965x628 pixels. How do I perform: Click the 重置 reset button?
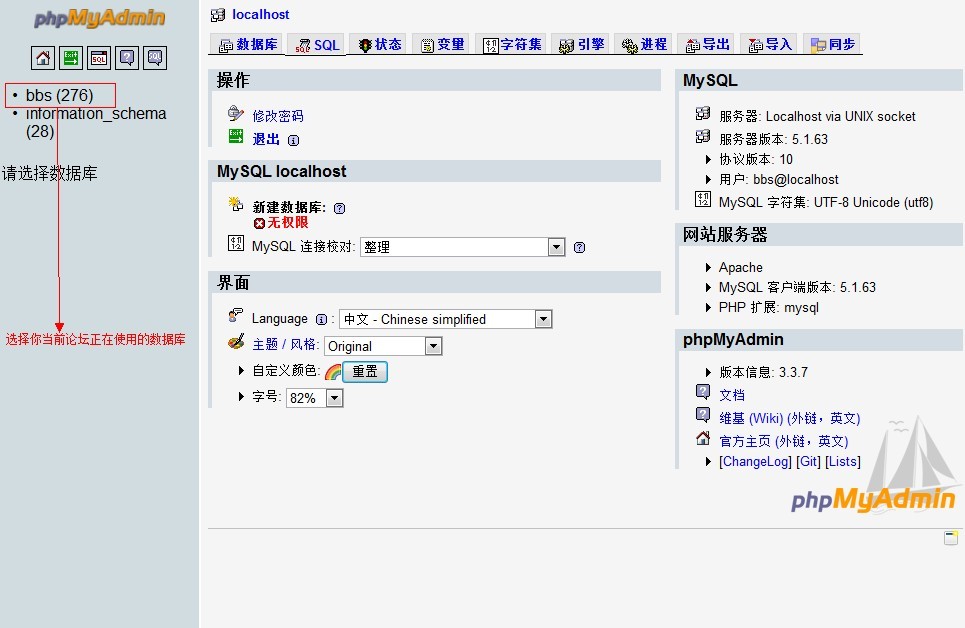365,372
